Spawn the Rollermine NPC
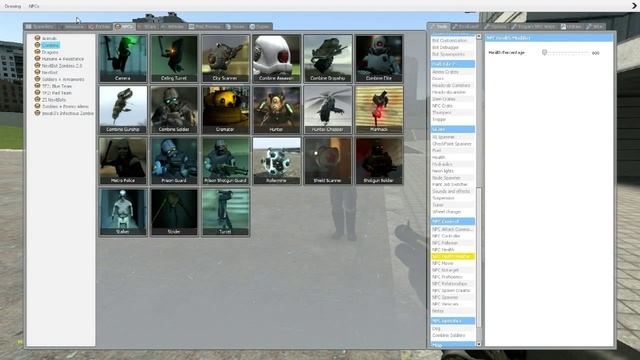This screenshot has height=360, width=640. [x=276, y=161]
